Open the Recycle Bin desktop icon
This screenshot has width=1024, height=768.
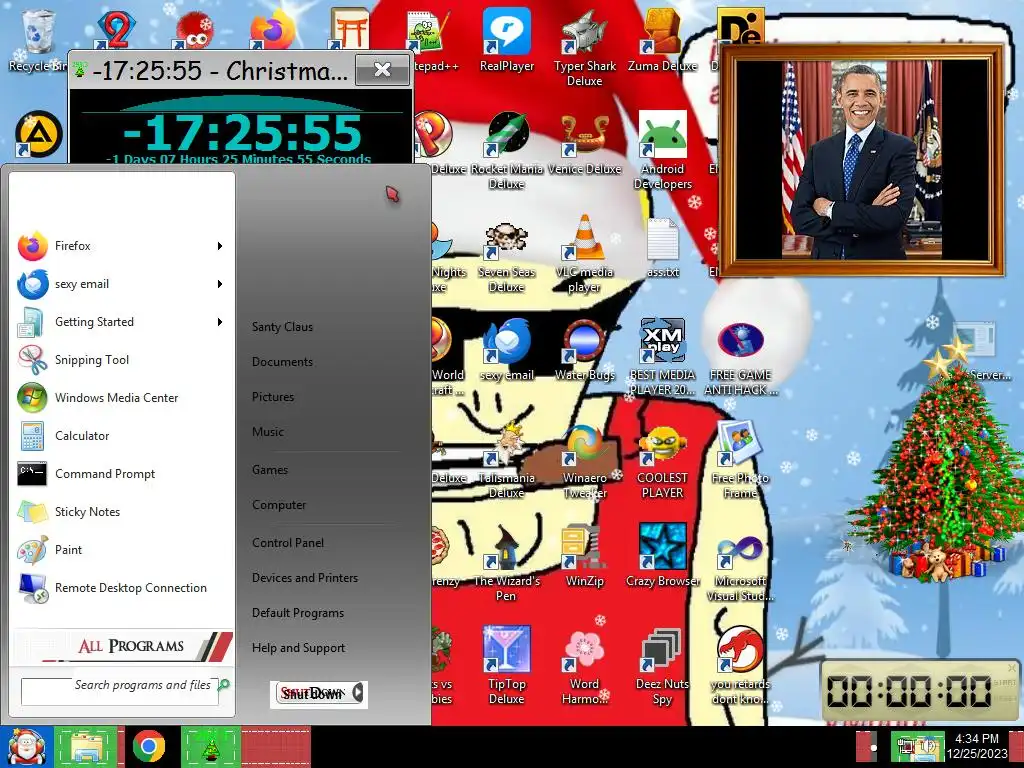(x=38, y=40)
